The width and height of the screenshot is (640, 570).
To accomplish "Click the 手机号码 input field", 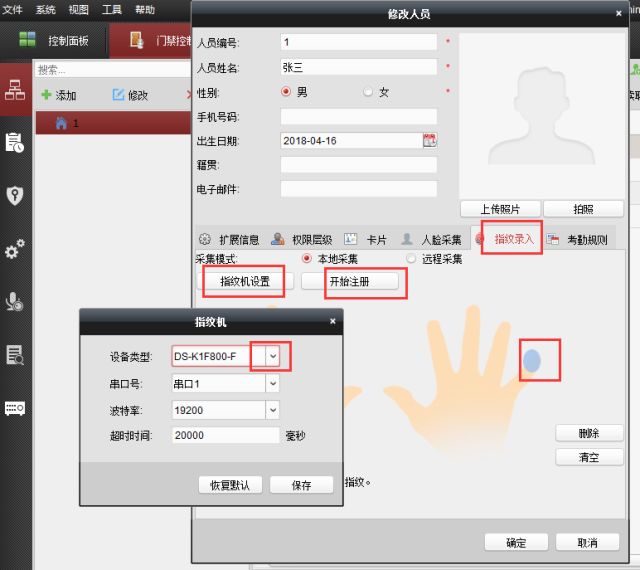I will [358, 117].
